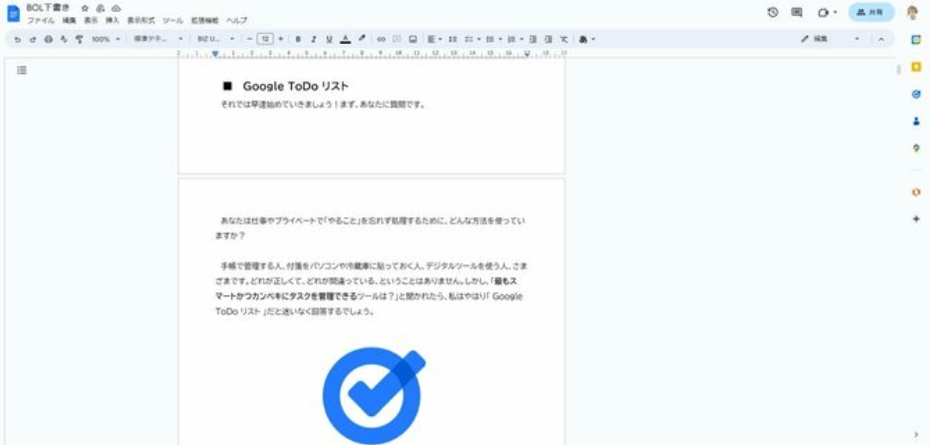The width and height of the screenshot is (930, 445).
Task: Click the plus get add-ons icon
Action: [x=916, y=219]
